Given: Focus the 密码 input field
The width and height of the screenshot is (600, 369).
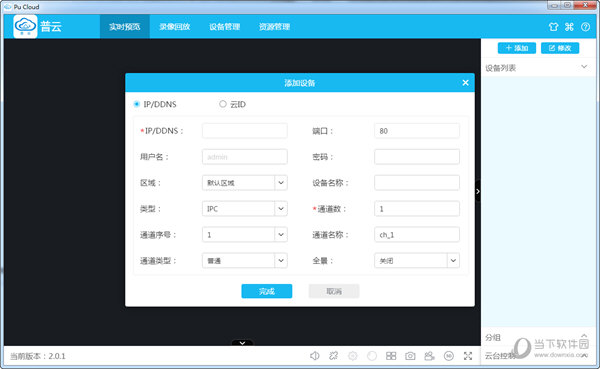Looking at the screenshot, I should tap(417, 157).
